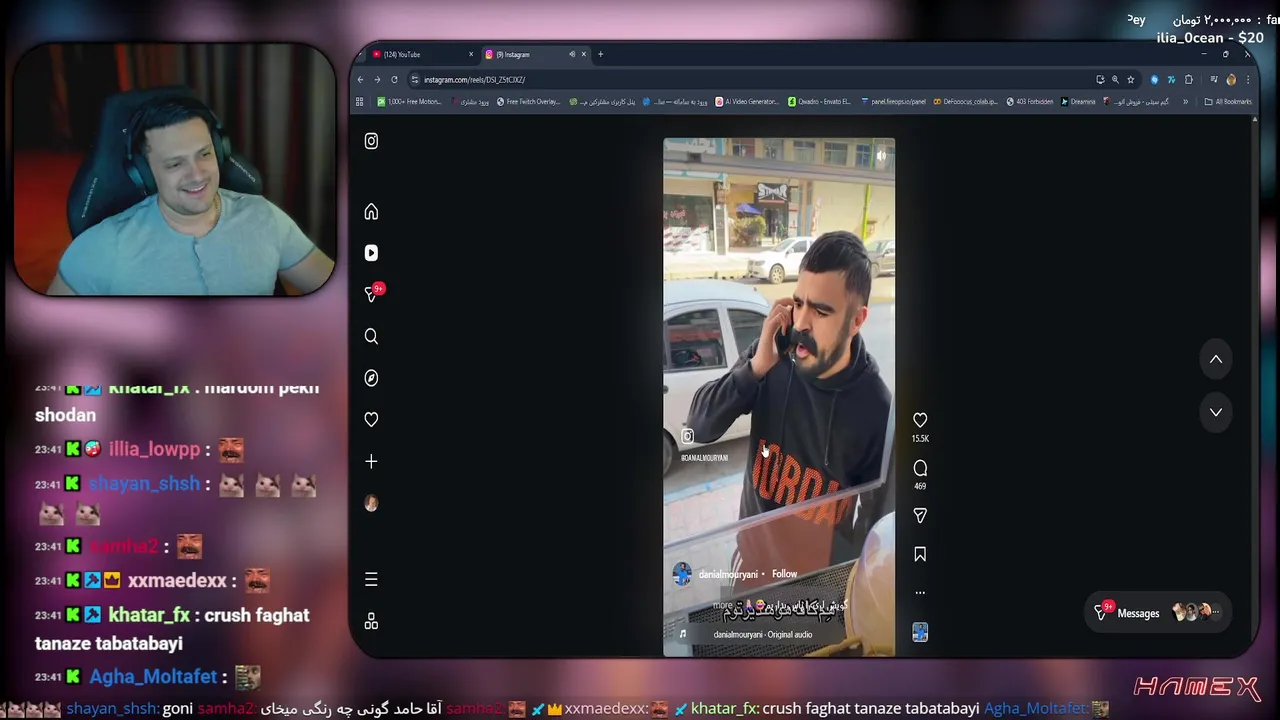Open 'Free Twitch Overlay' bookmark

click(527, 101)
